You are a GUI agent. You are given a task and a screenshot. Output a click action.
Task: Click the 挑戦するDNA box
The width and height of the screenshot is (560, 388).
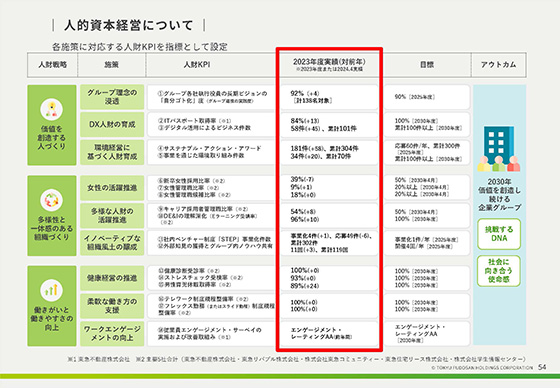point(499,234)
